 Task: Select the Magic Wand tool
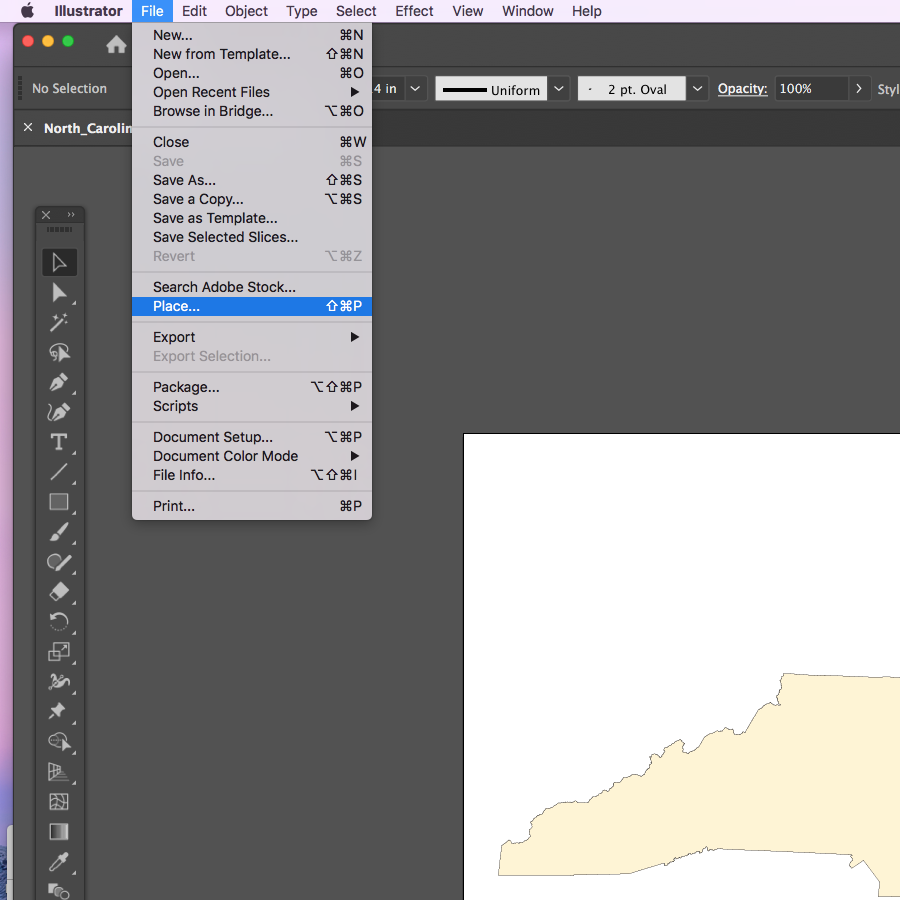pyautogui.click(x=59, y=323)
